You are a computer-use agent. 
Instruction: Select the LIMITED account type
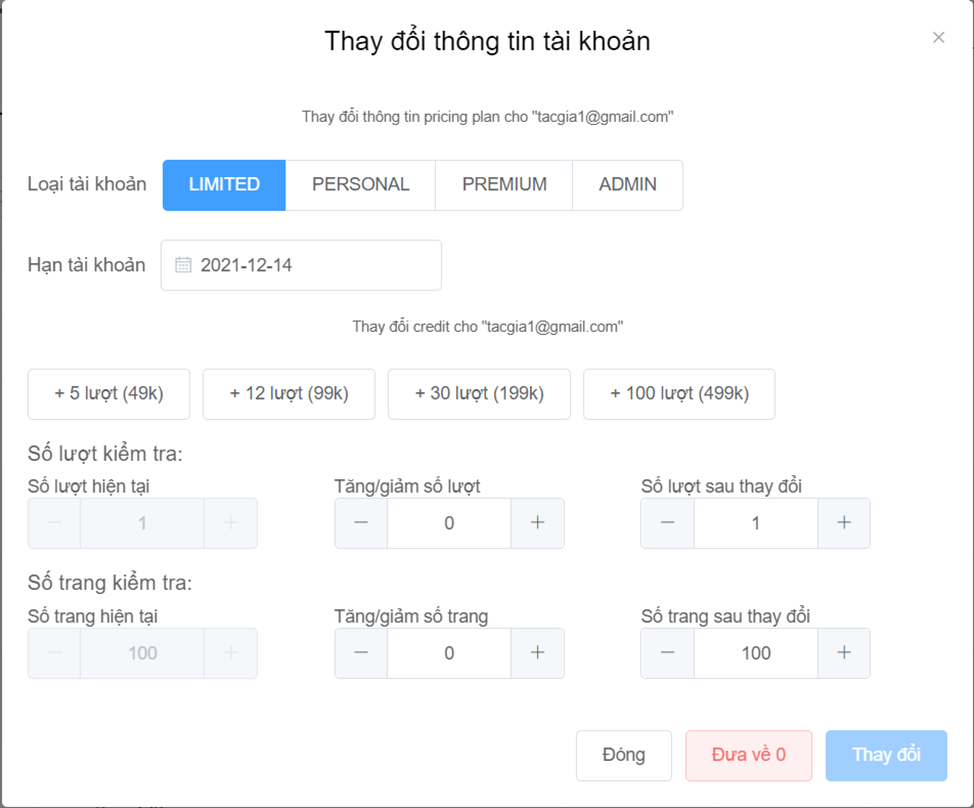(224, 185)
